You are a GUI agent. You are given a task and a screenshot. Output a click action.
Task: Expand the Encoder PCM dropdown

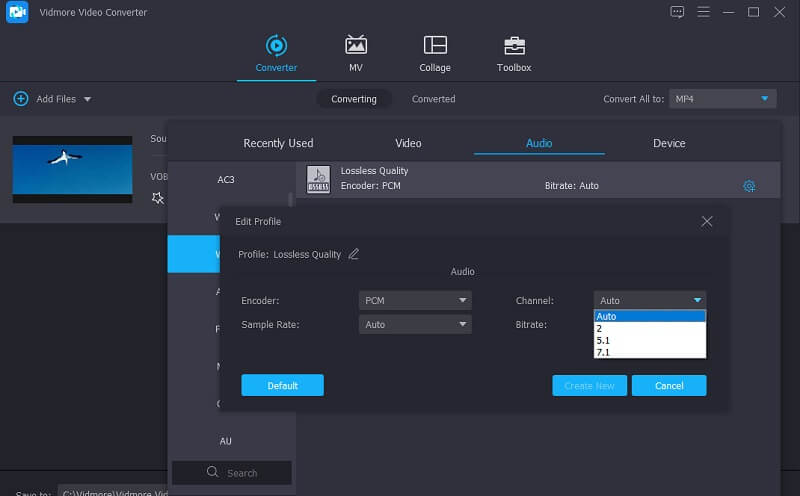(x=415, y=300)
